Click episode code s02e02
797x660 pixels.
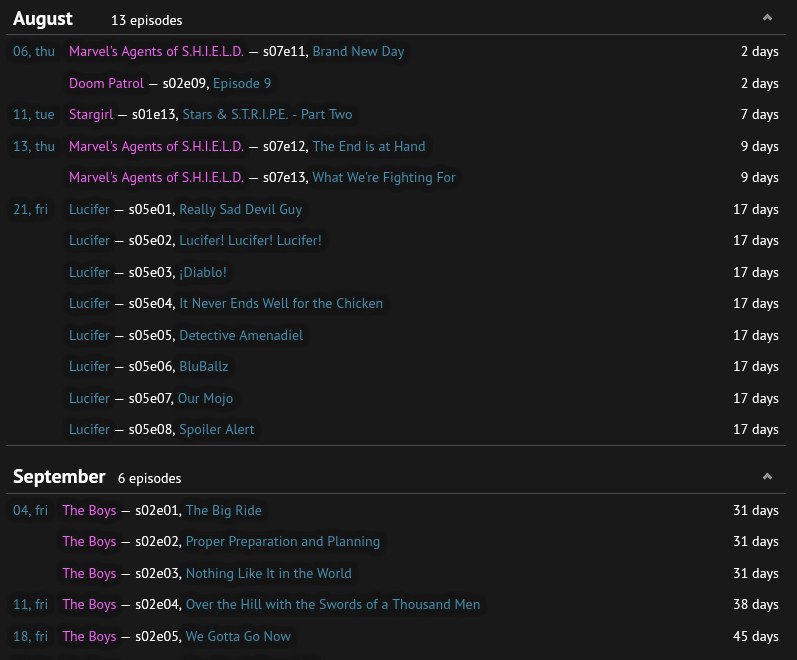pos(159,542)
